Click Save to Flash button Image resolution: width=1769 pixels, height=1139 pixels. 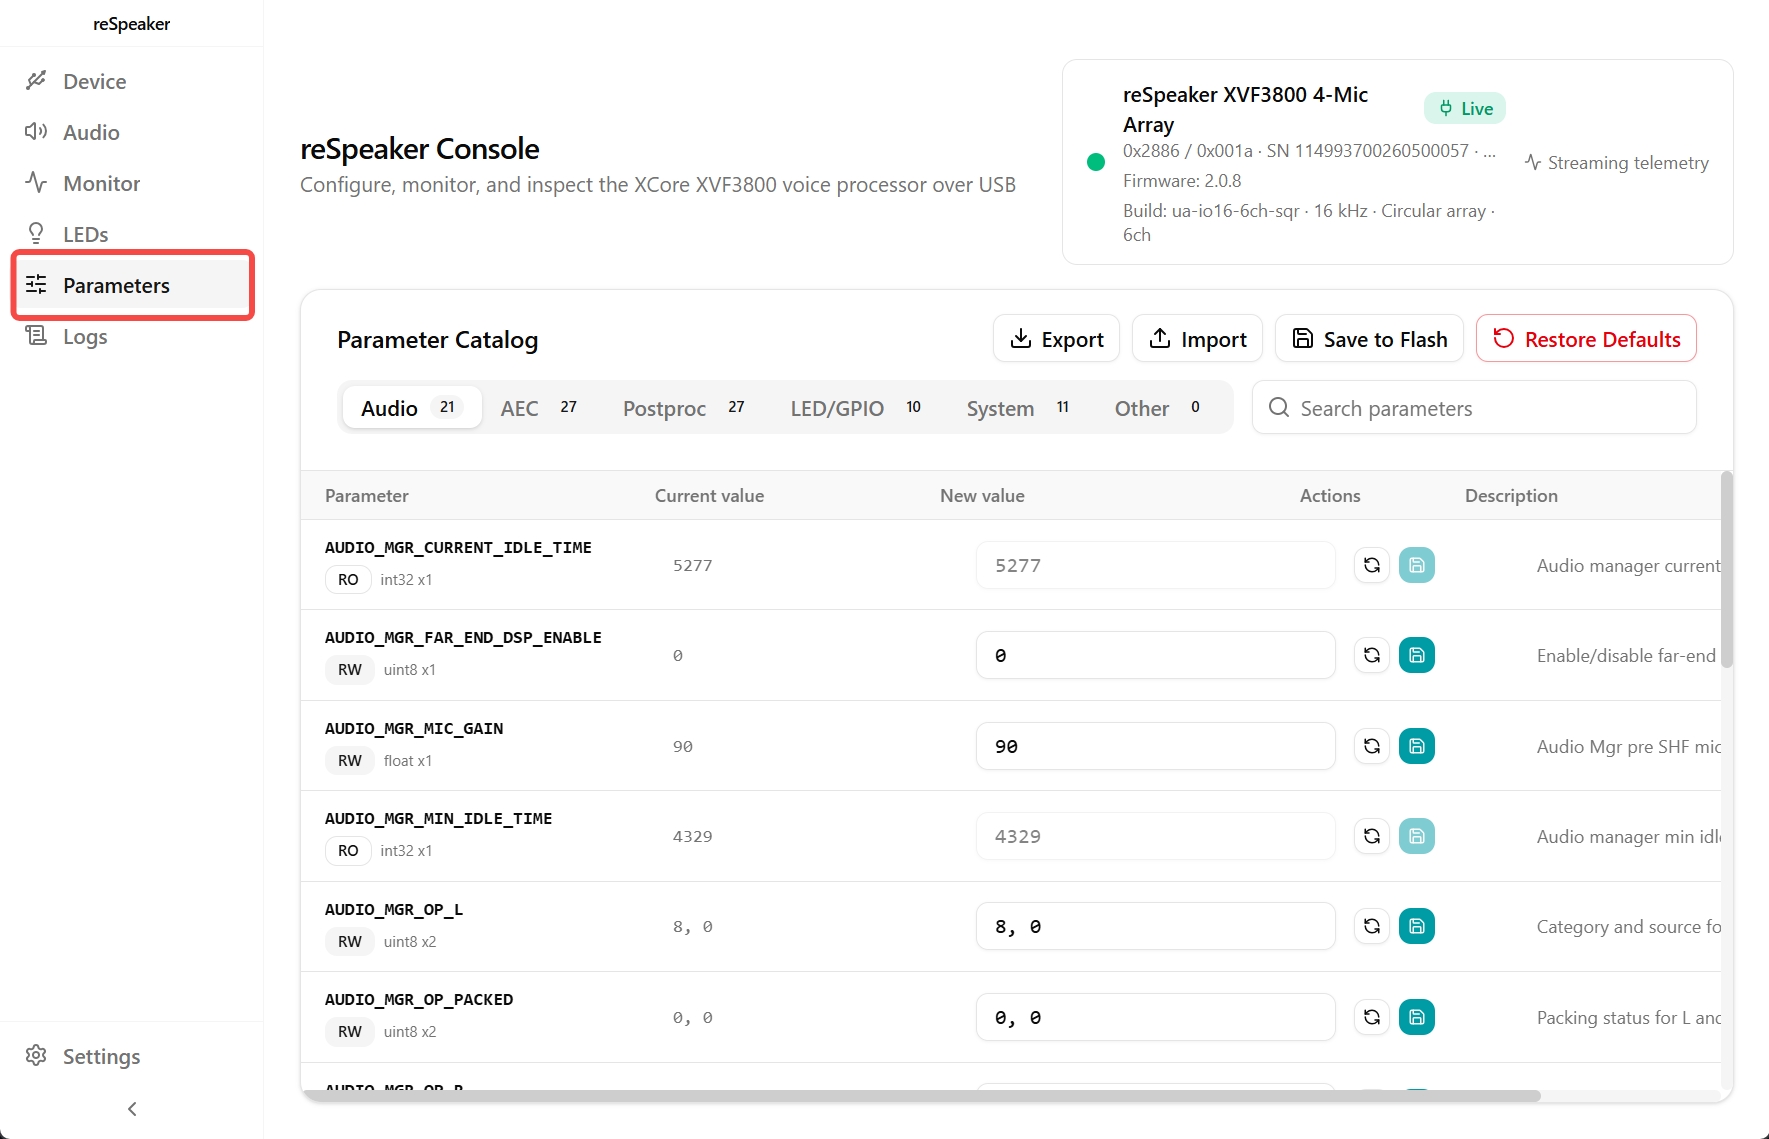1369,339
